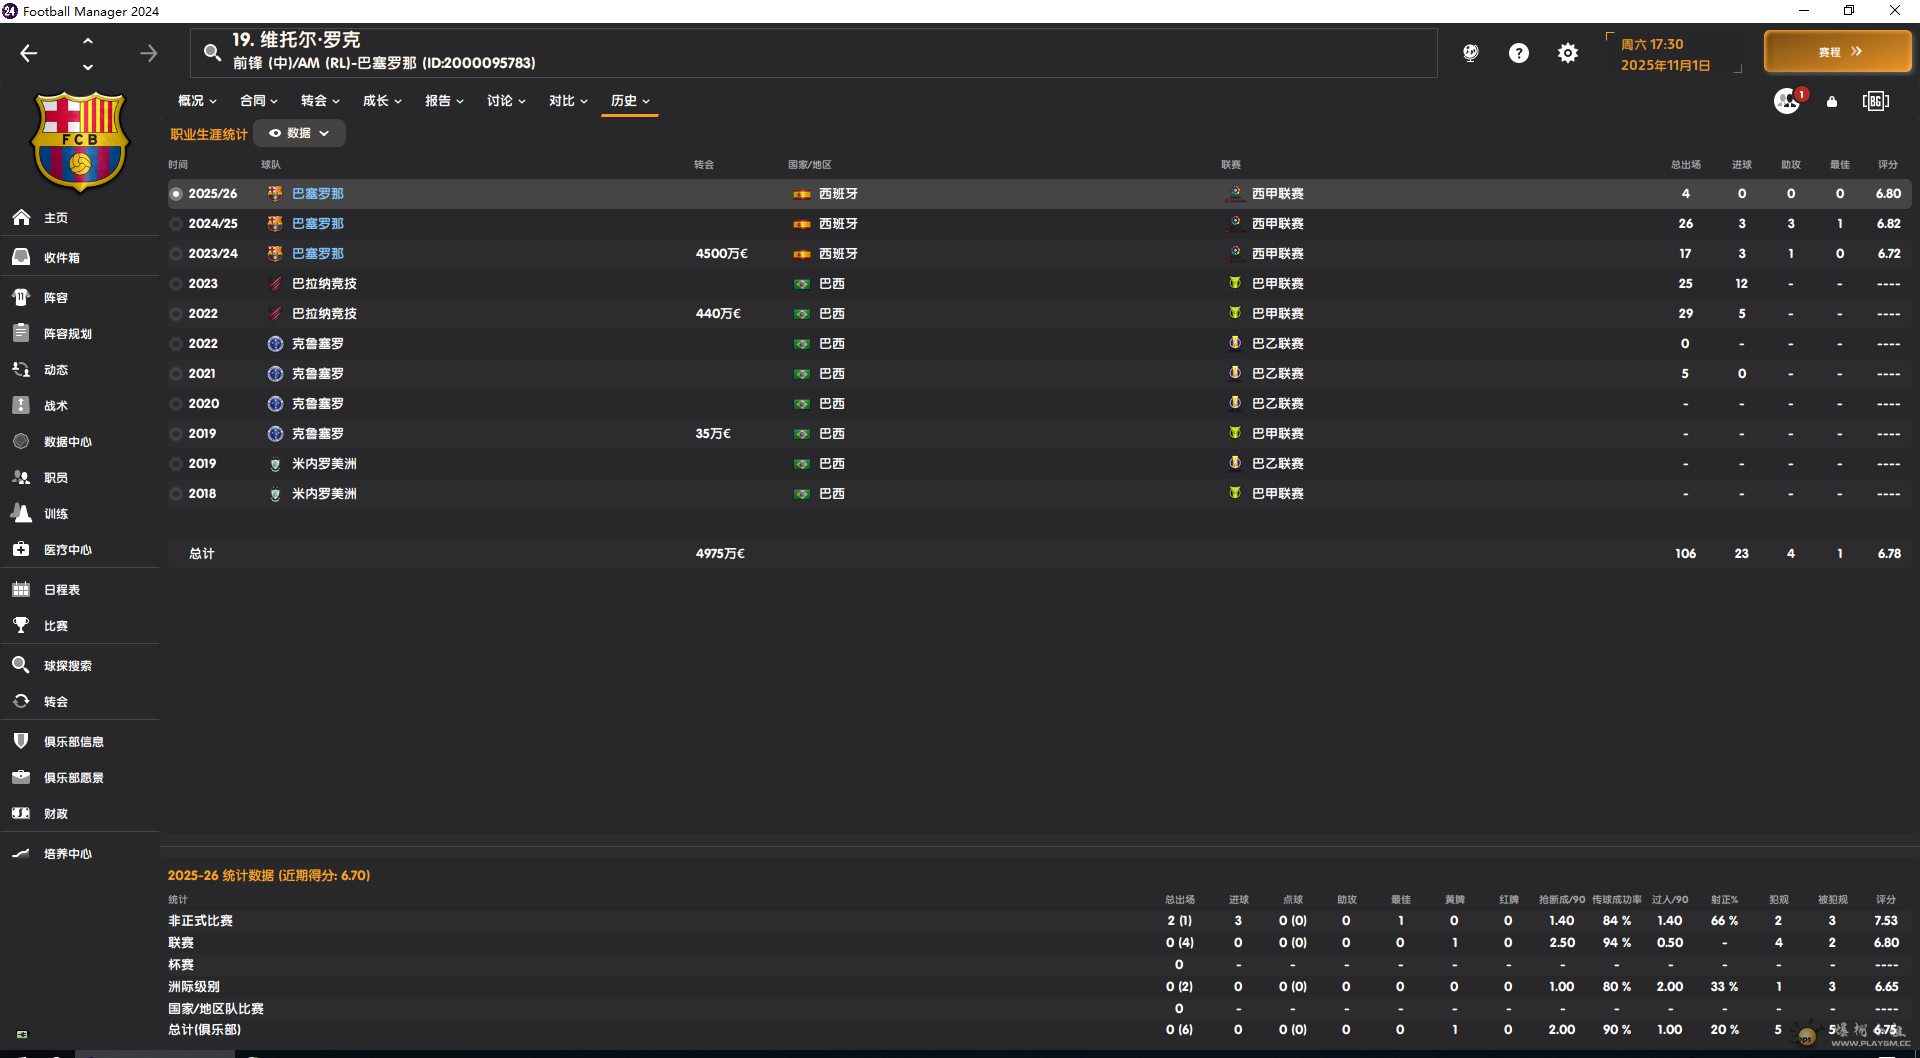Open the 数据 view selector dropdown
Viewport: 1920px width, 1058px height.
299,133
